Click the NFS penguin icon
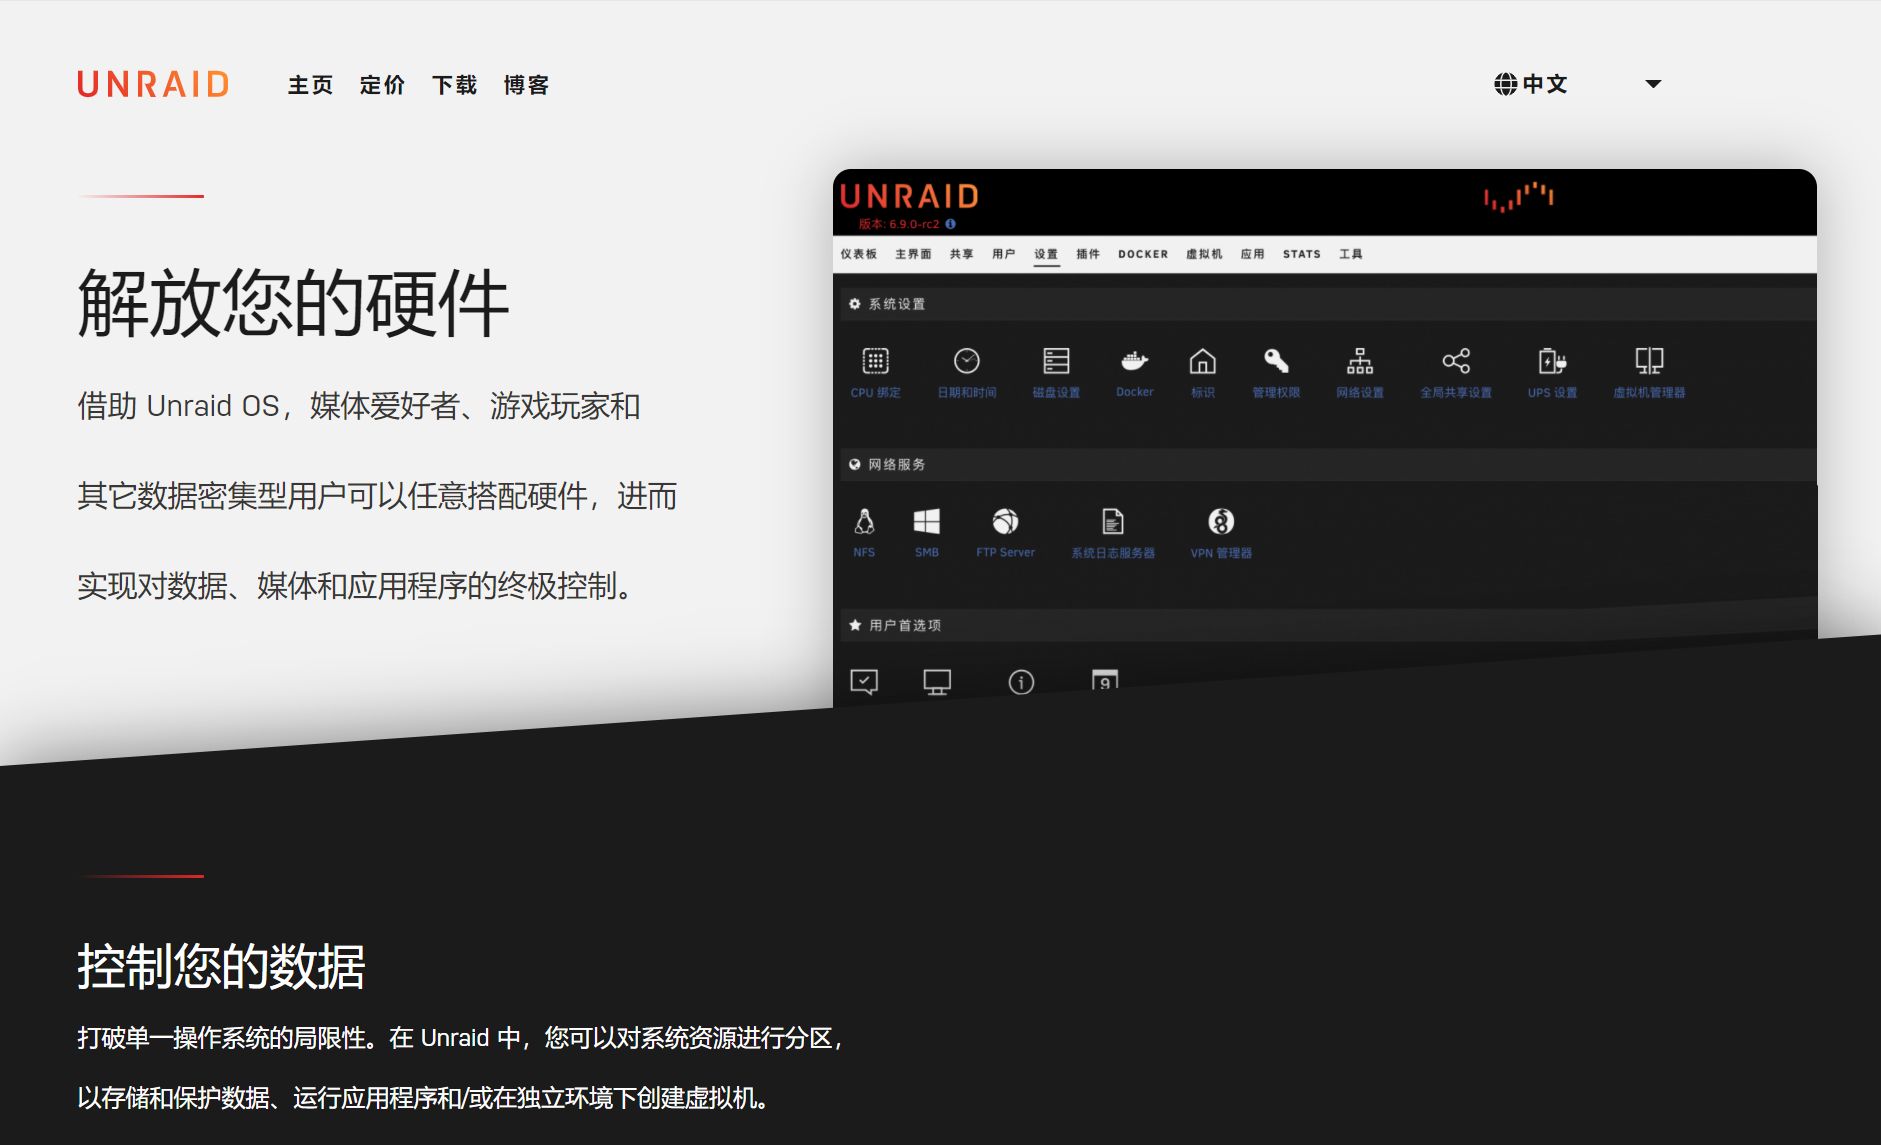The image size is (1881, 1145). tap(864, 522)
